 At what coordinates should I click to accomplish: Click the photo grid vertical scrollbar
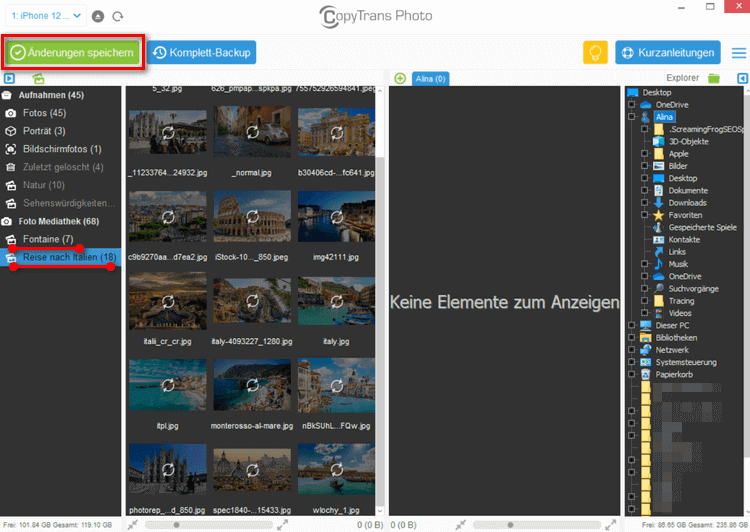click(380, 330)
